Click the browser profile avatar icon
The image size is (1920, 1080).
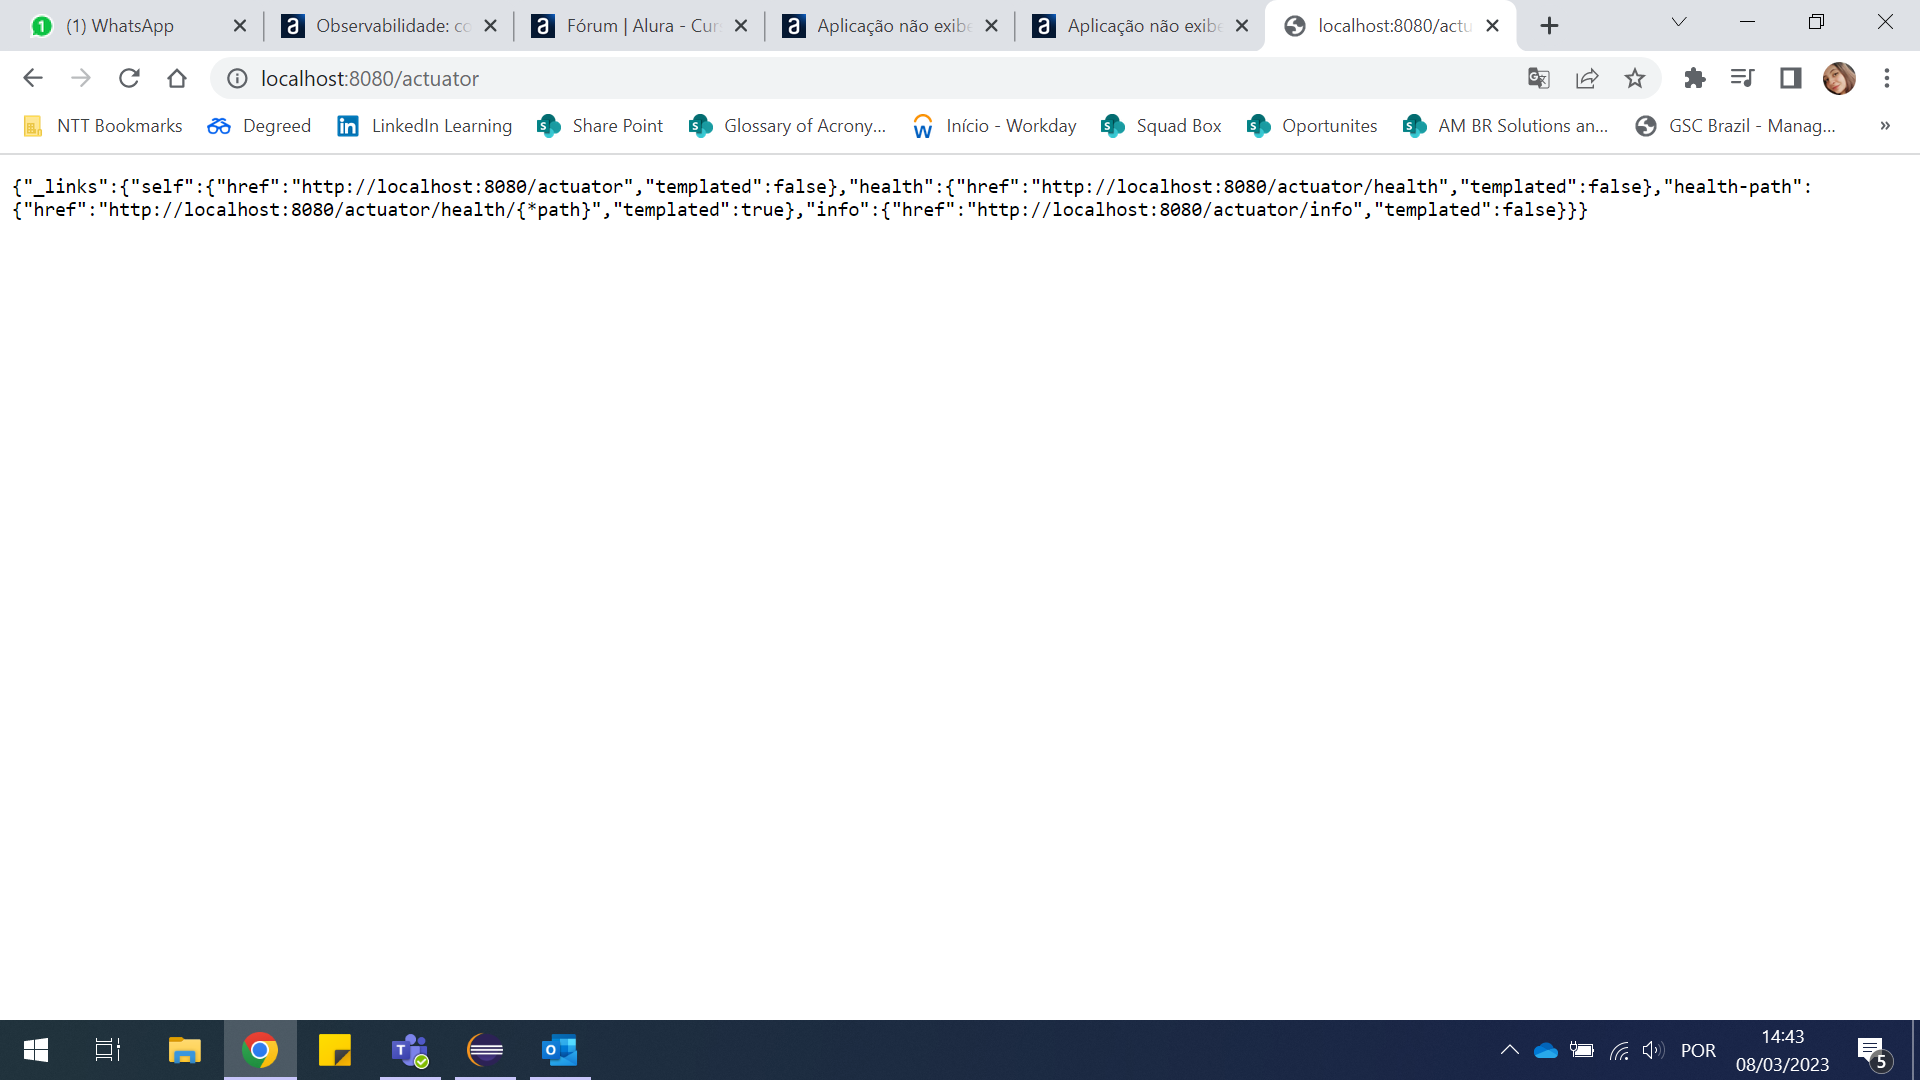(x=1842, y=78)
